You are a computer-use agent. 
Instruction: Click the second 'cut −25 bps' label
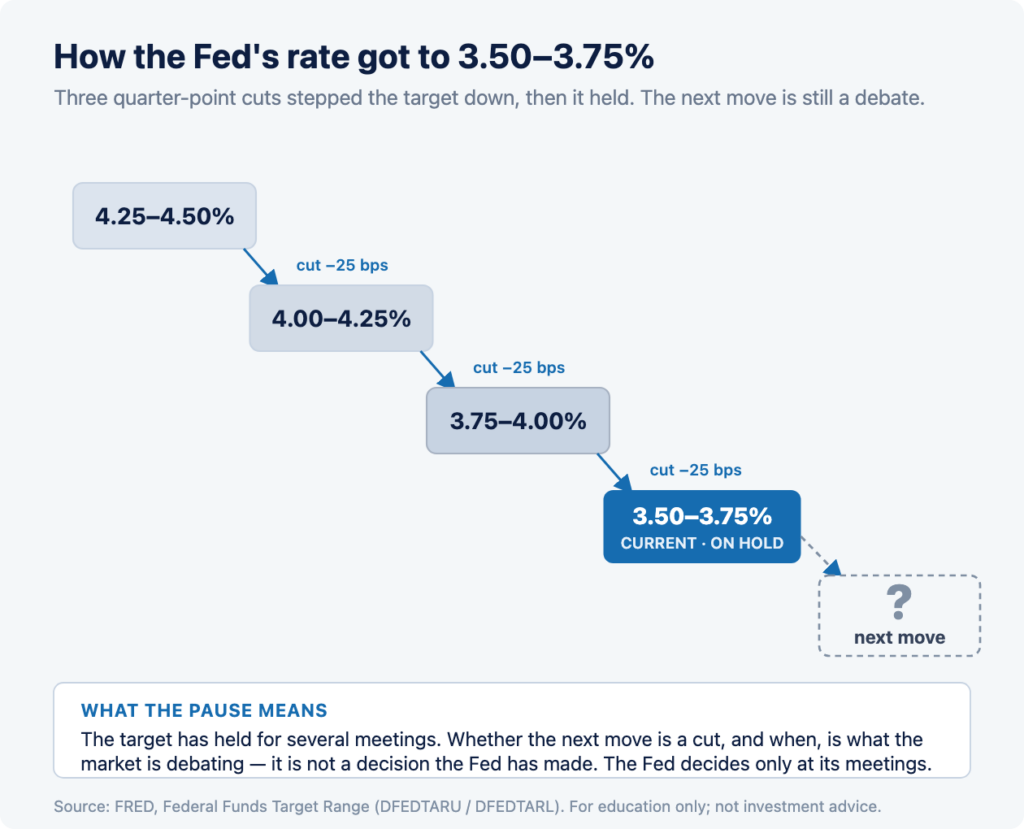(x=519, y=368)
